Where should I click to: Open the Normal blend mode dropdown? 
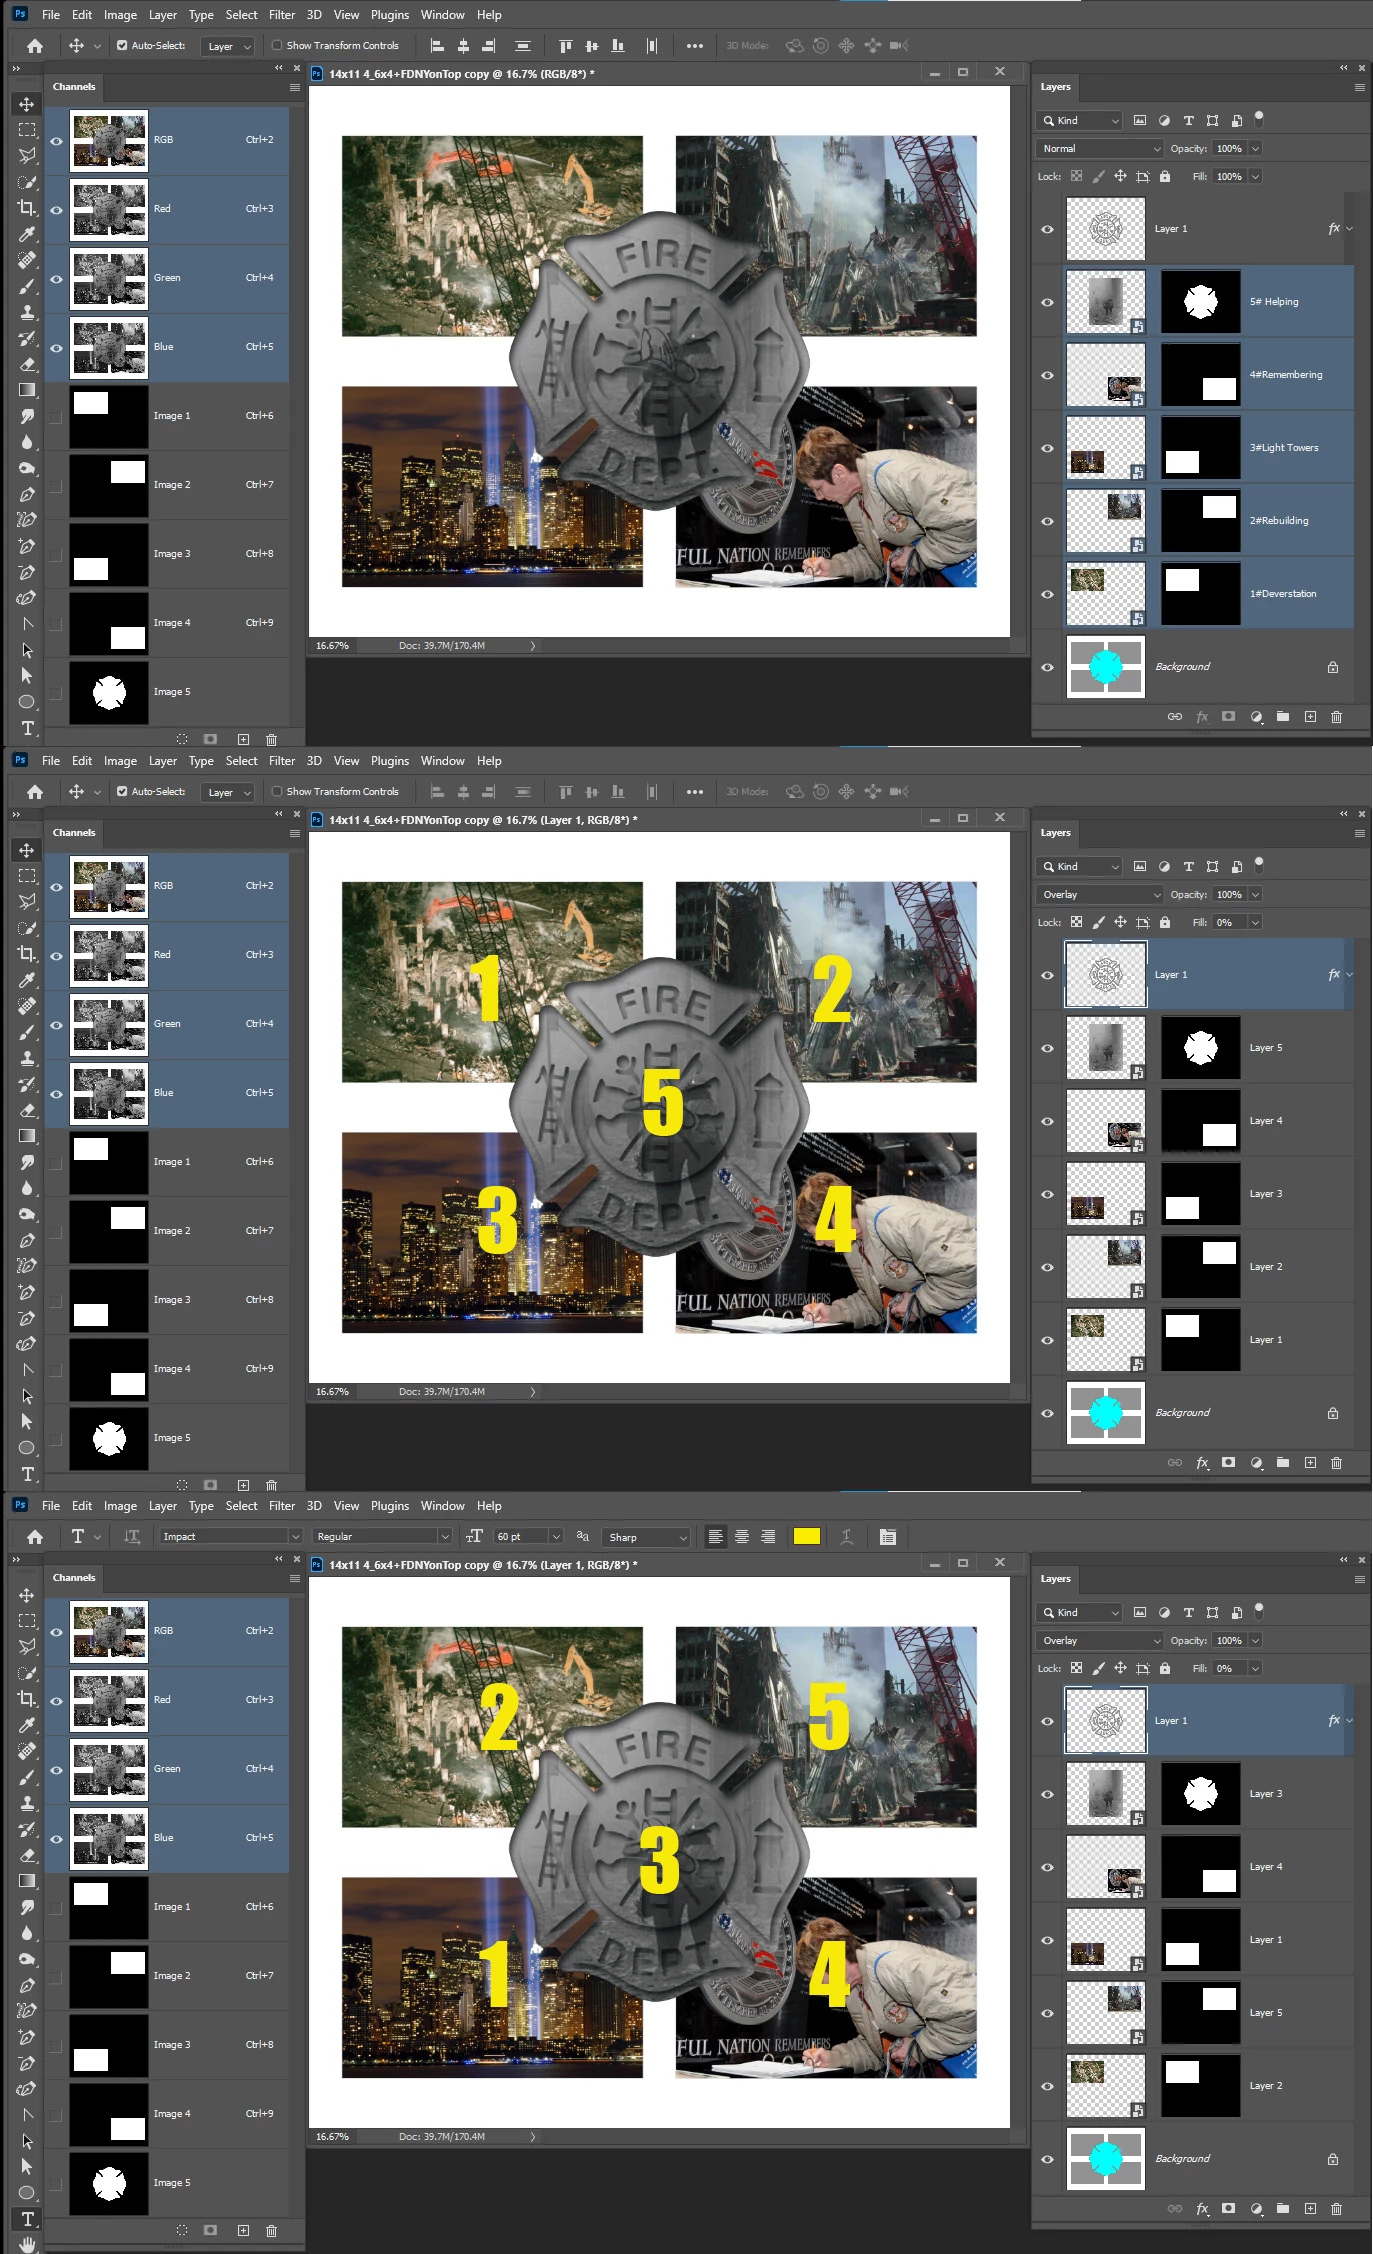pyautogui.click(x=1100, y=148)
